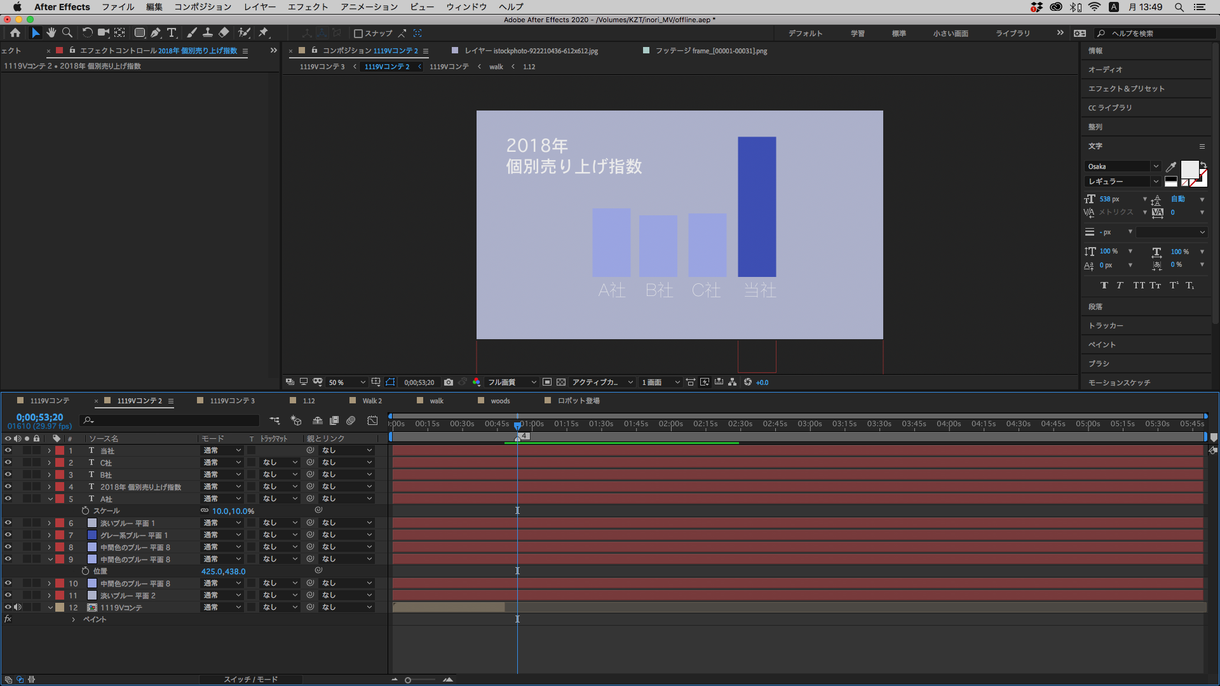Select the Selection (arrow) tool

click(35, 33)
